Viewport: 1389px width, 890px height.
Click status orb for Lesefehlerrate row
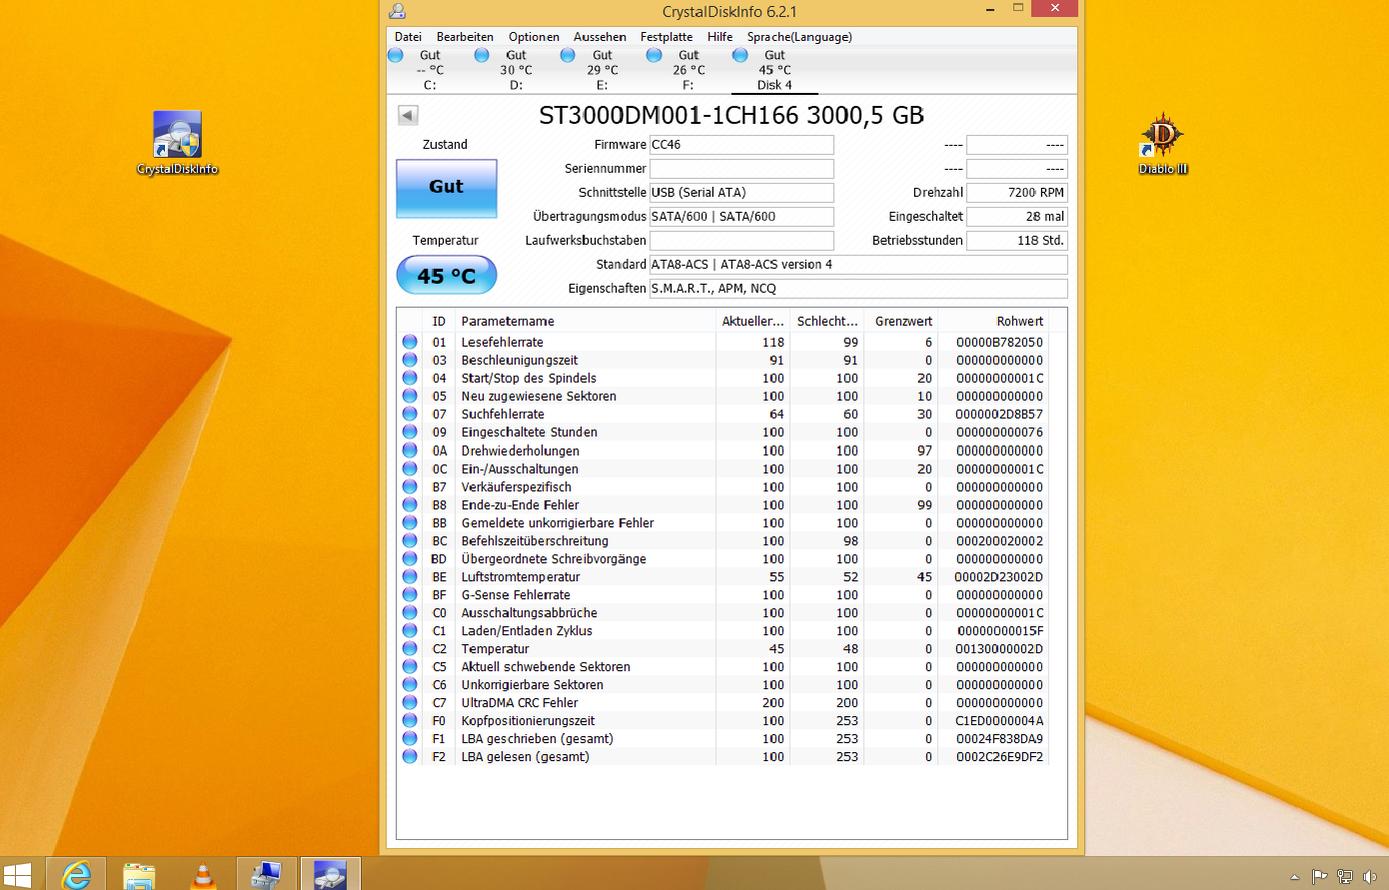point(410,342)
